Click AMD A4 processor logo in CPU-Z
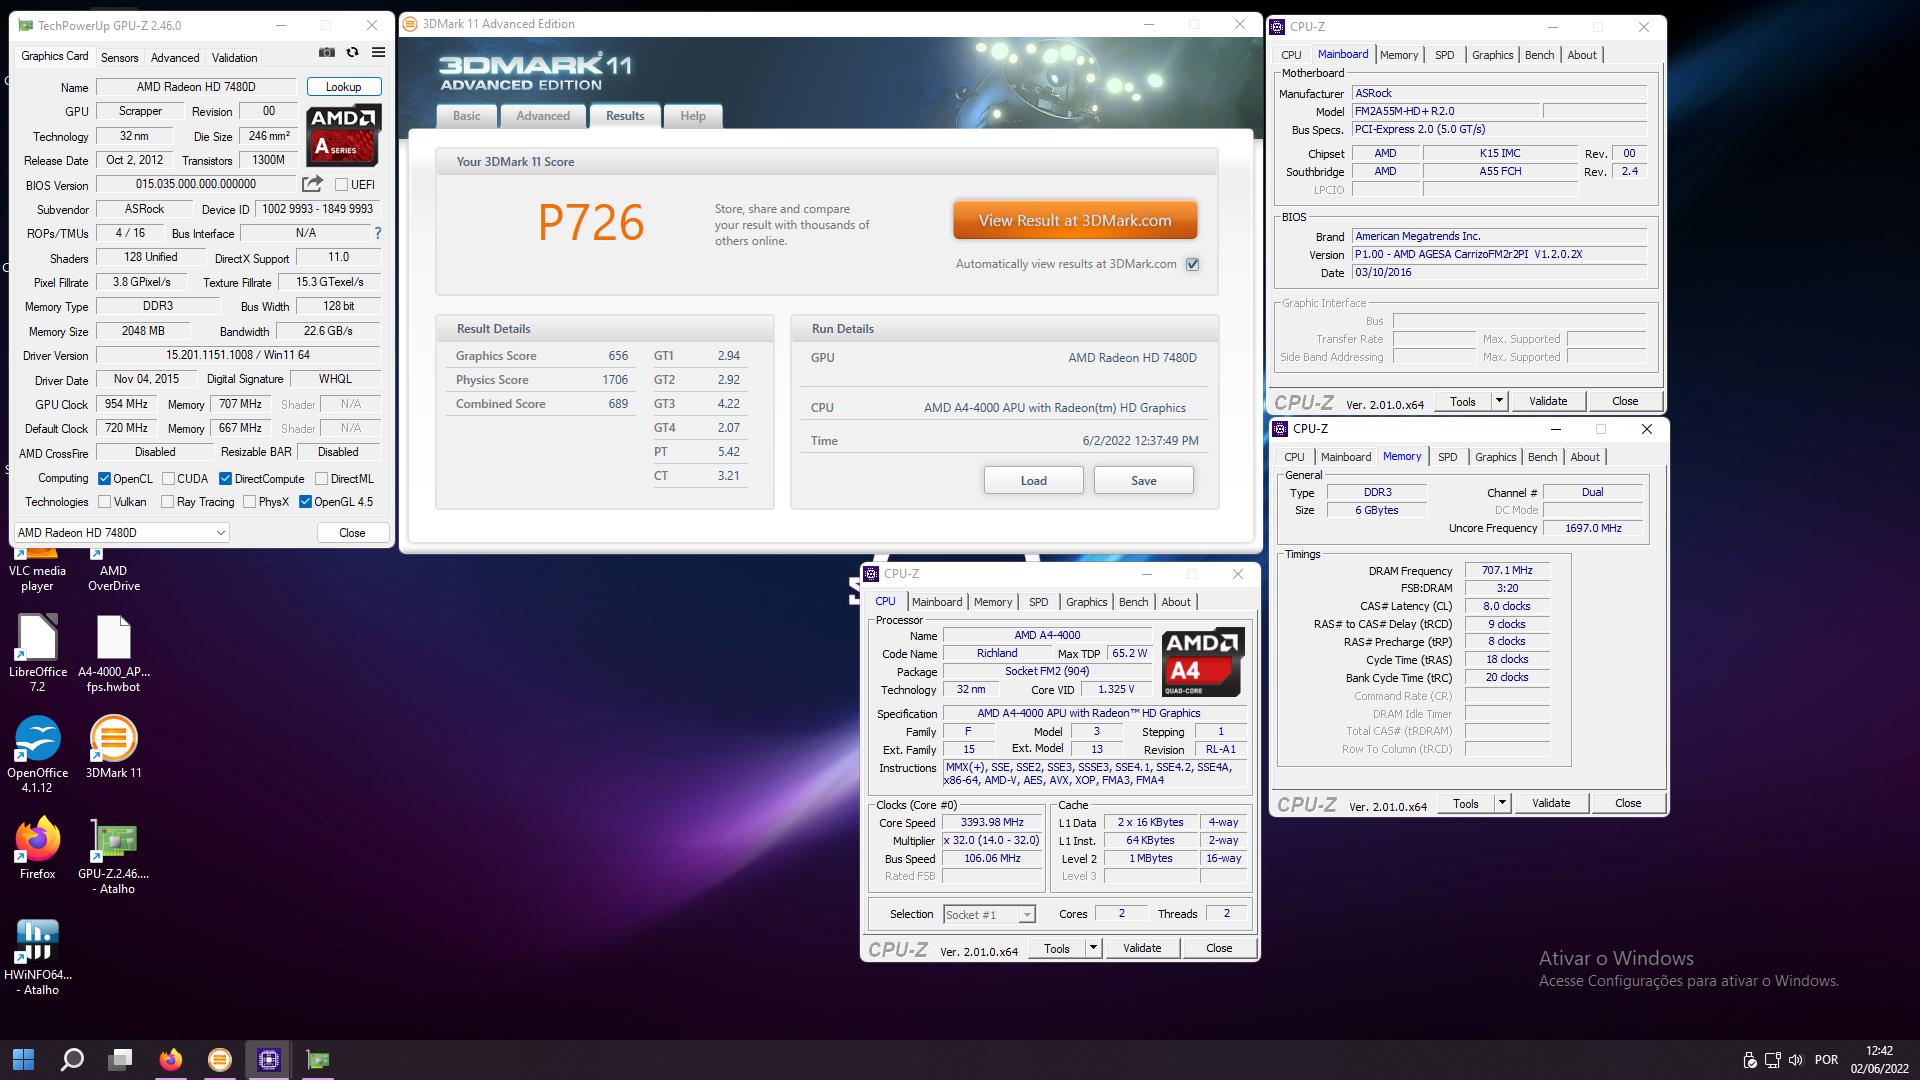This screenshot has width=1920, height=1080. (x=1203, y=662)
